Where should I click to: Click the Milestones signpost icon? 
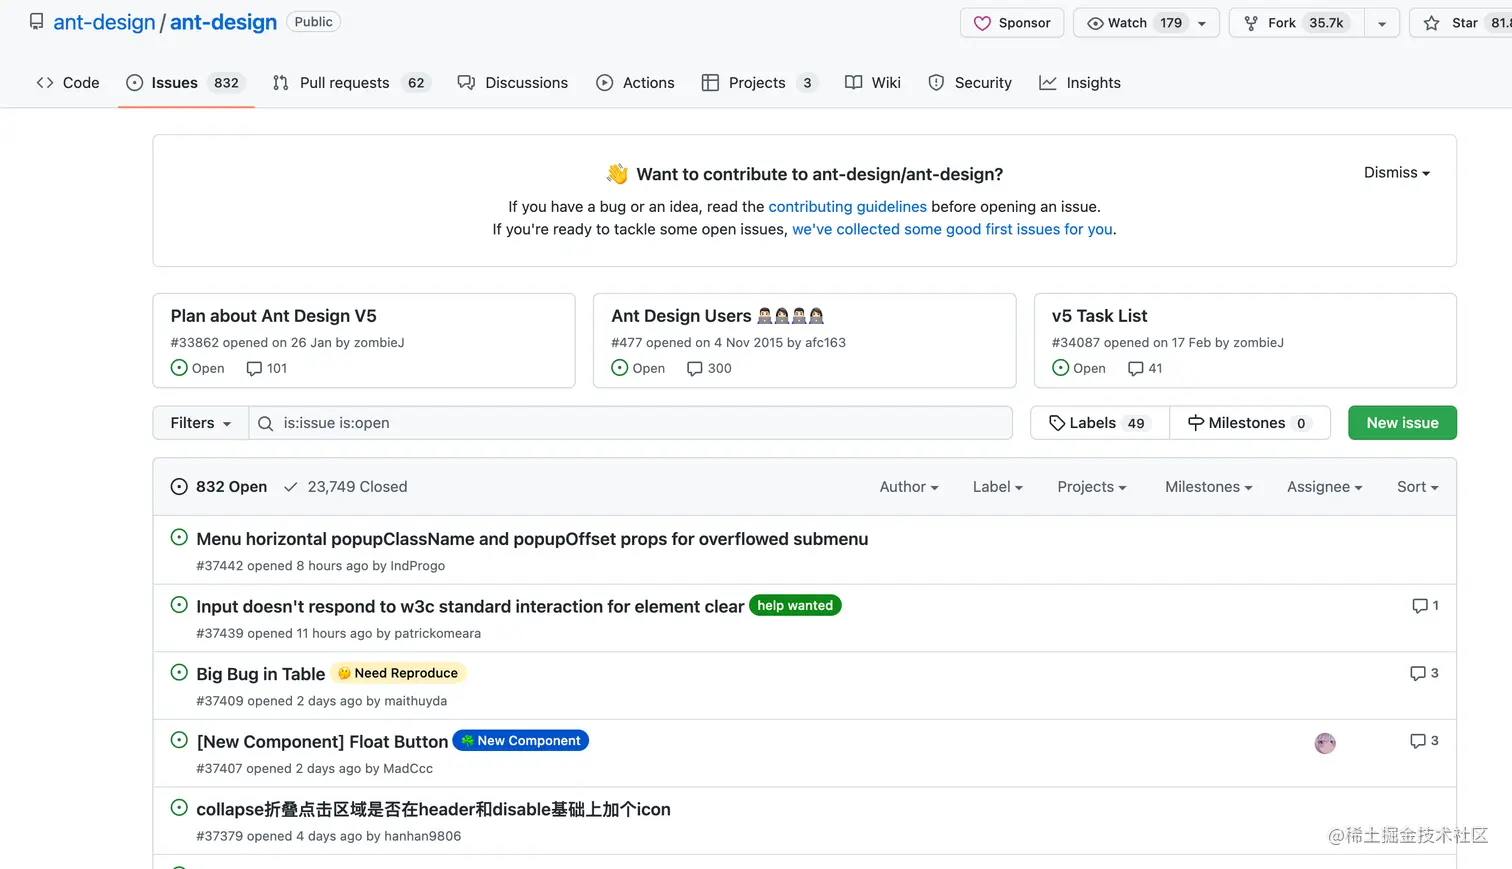[x=1196, y=423]
